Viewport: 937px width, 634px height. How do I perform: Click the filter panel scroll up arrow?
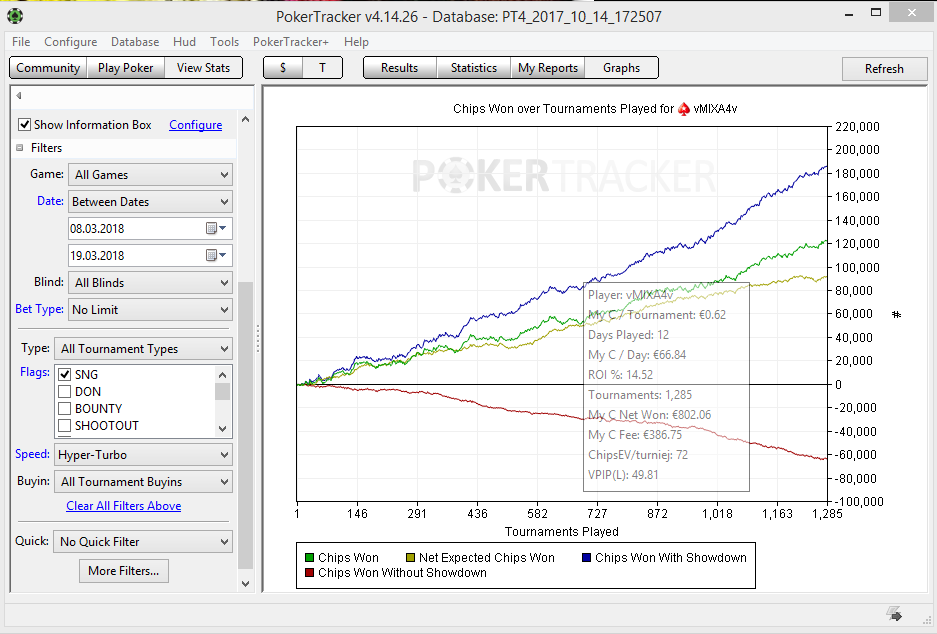pyautogui.click(x=246, y=120)
